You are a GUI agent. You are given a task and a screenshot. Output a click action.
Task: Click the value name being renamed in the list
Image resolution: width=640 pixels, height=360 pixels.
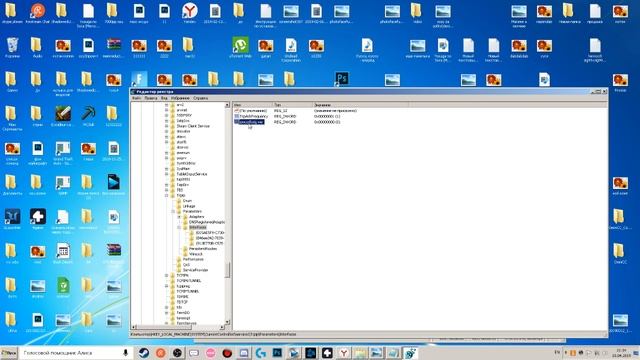251,122
